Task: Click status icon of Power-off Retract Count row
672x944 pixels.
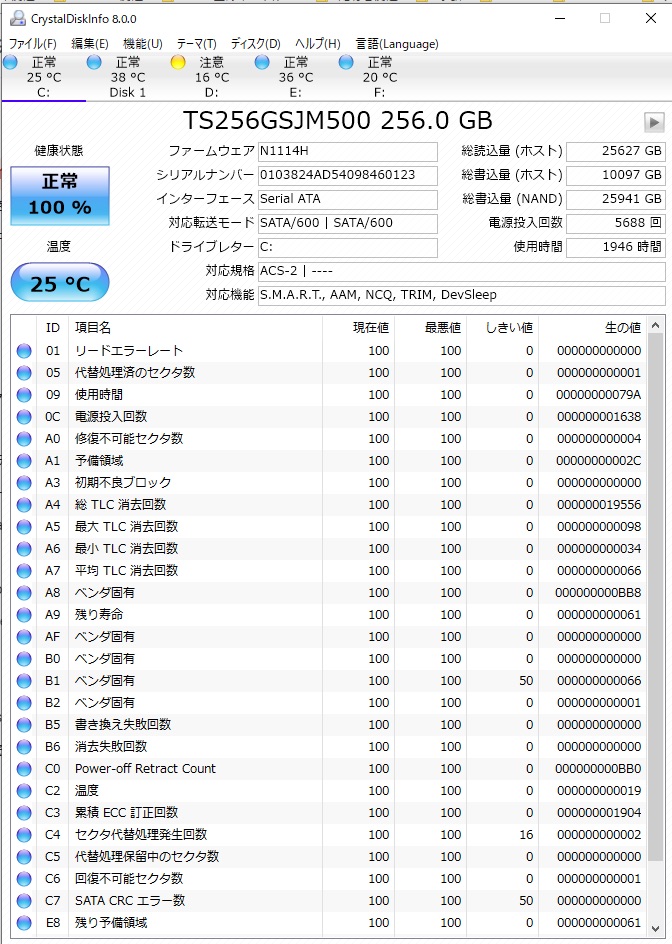Action: 24,769
